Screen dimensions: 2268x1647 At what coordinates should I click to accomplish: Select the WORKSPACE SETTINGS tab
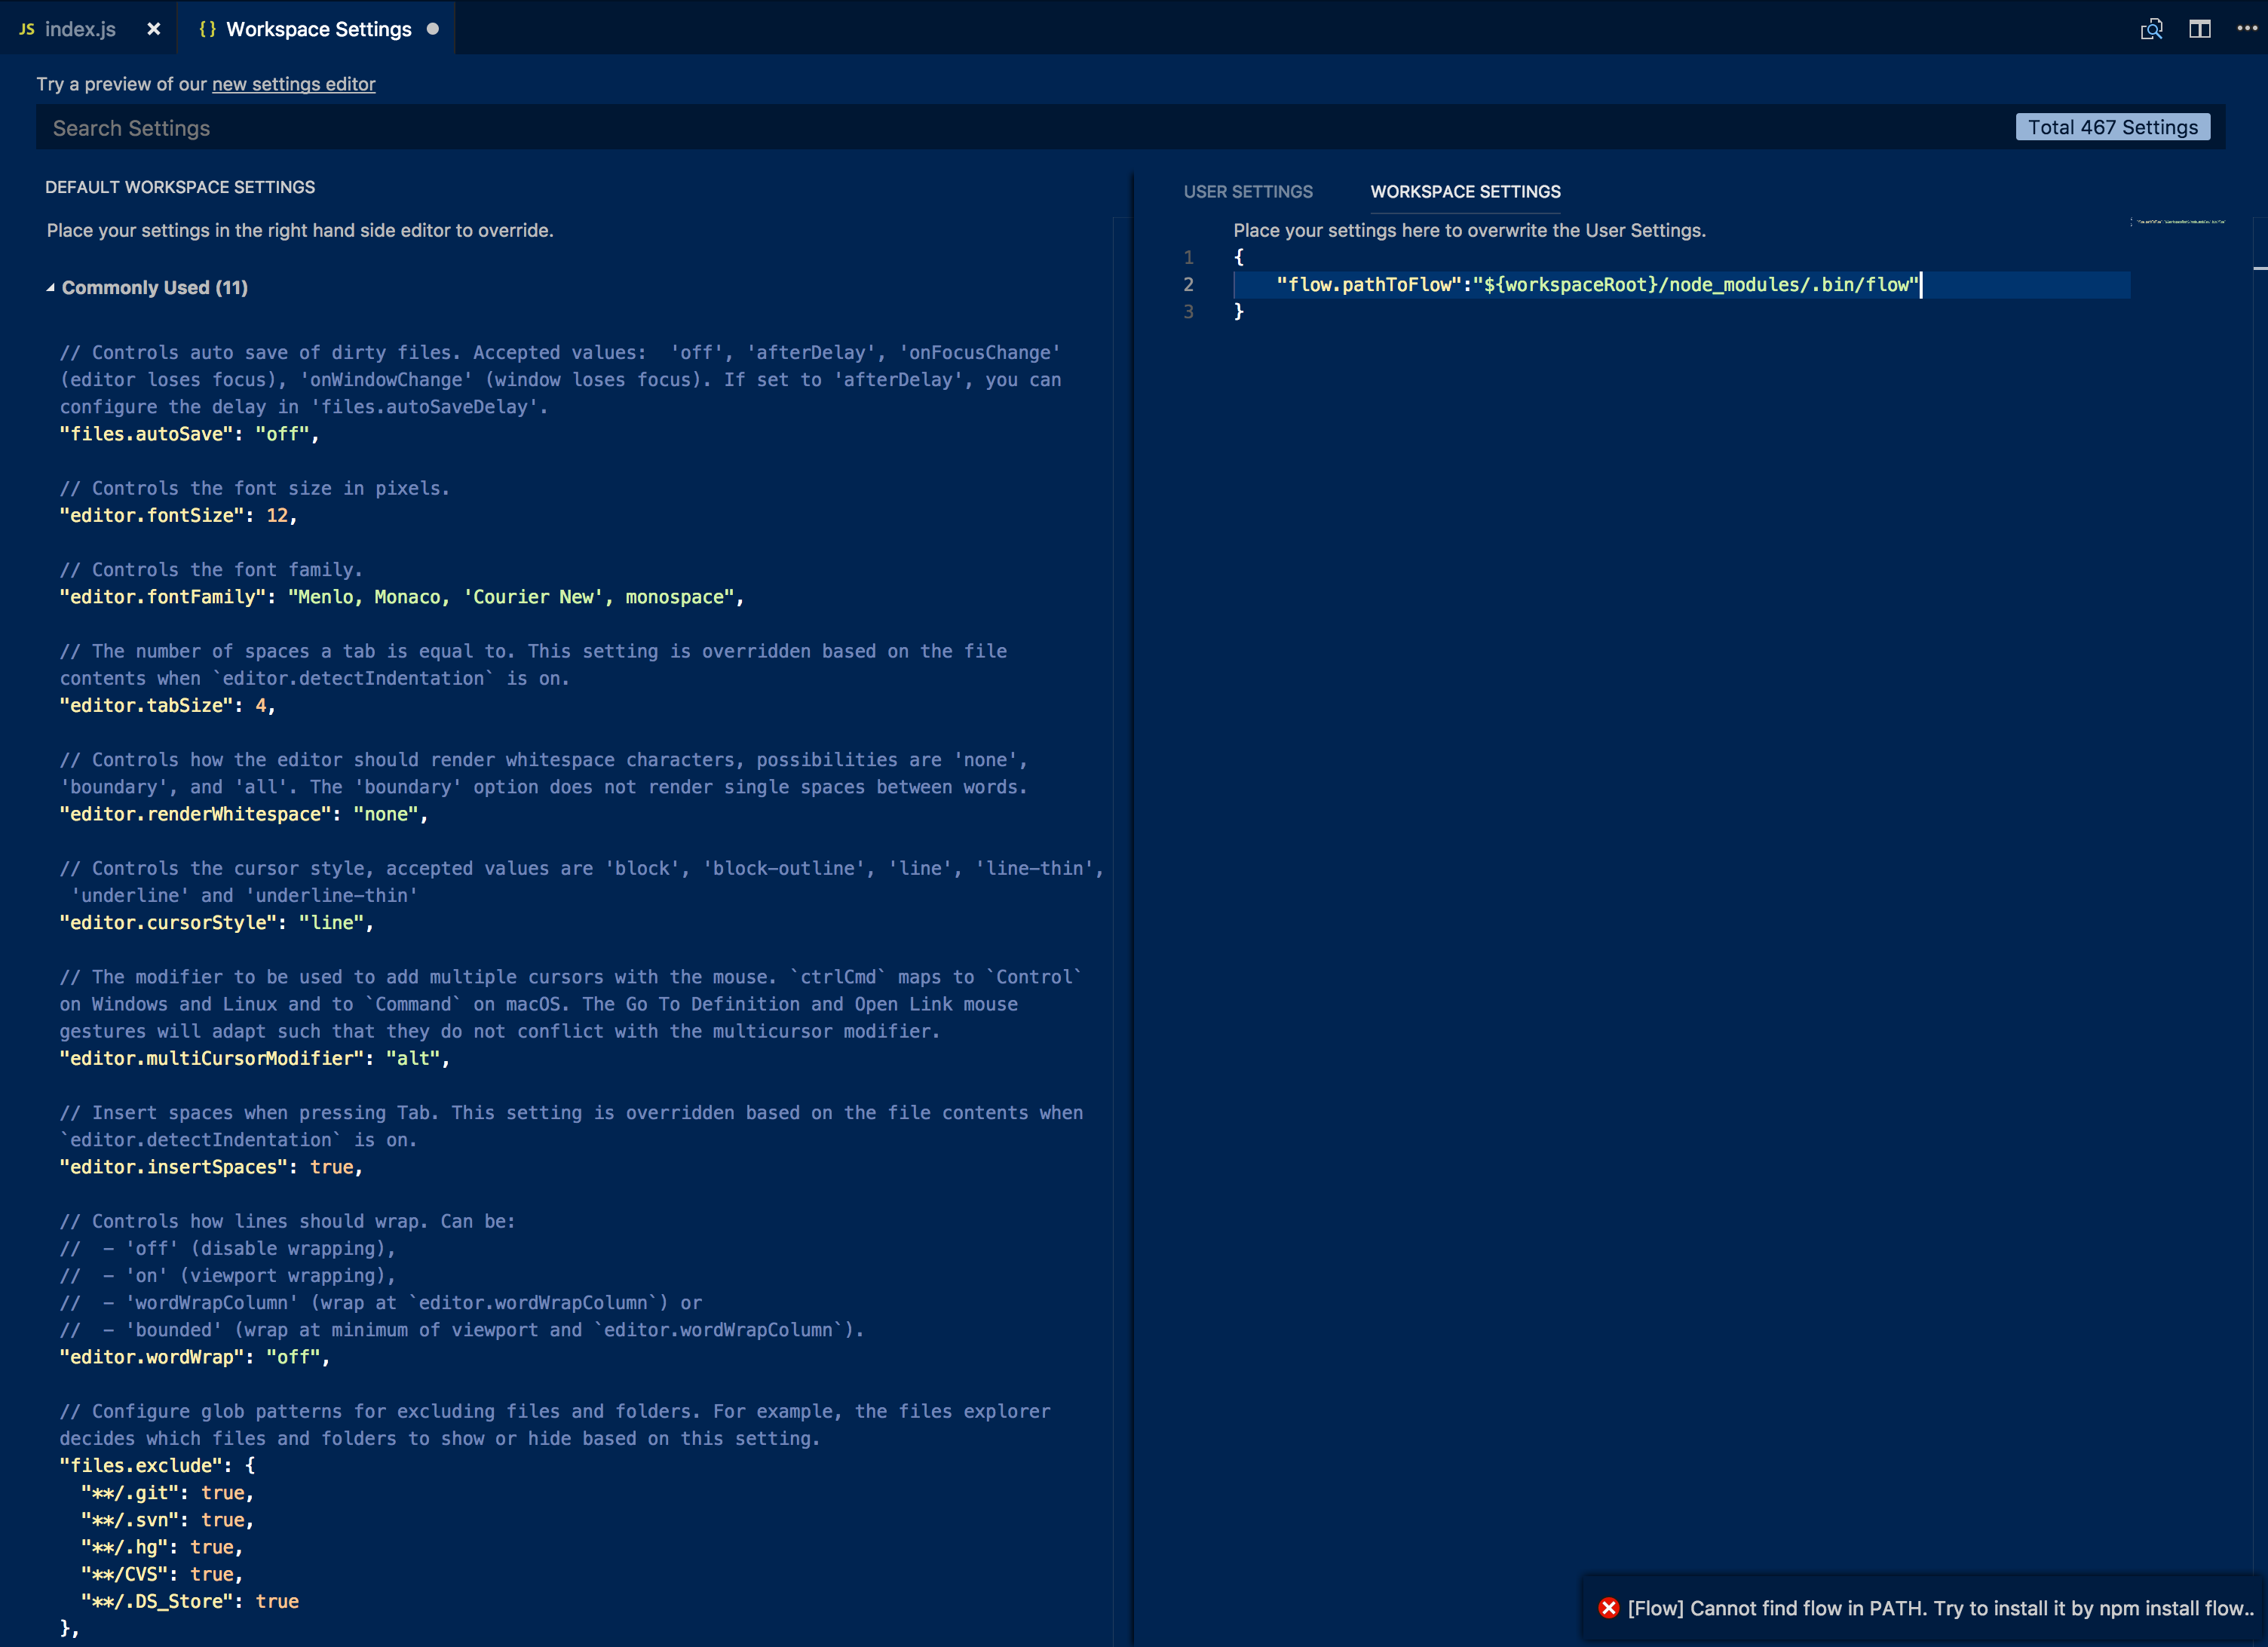click(x=1465, y=190)
